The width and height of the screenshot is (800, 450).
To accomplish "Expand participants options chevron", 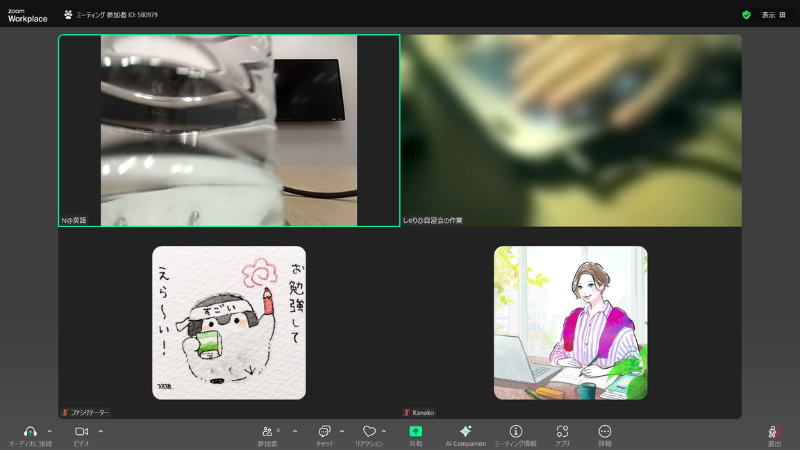I will pyautogui.click(x=295, y=432).
